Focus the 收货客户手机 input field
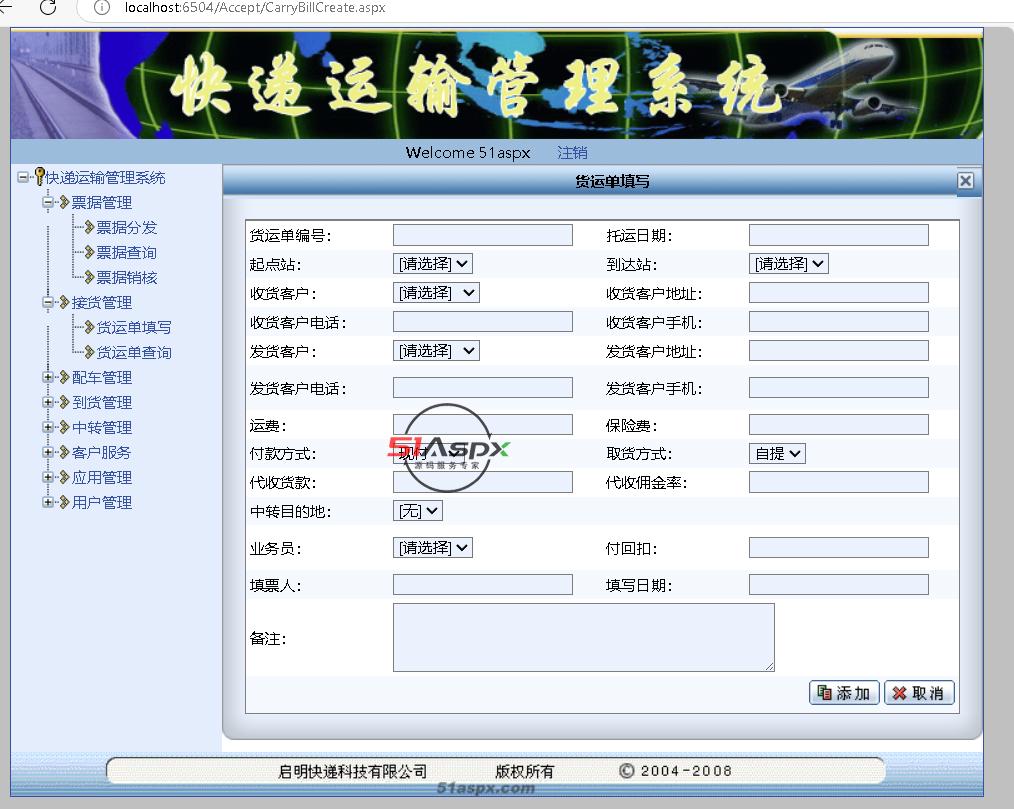 pyautogui.click(x=839, y=321)
